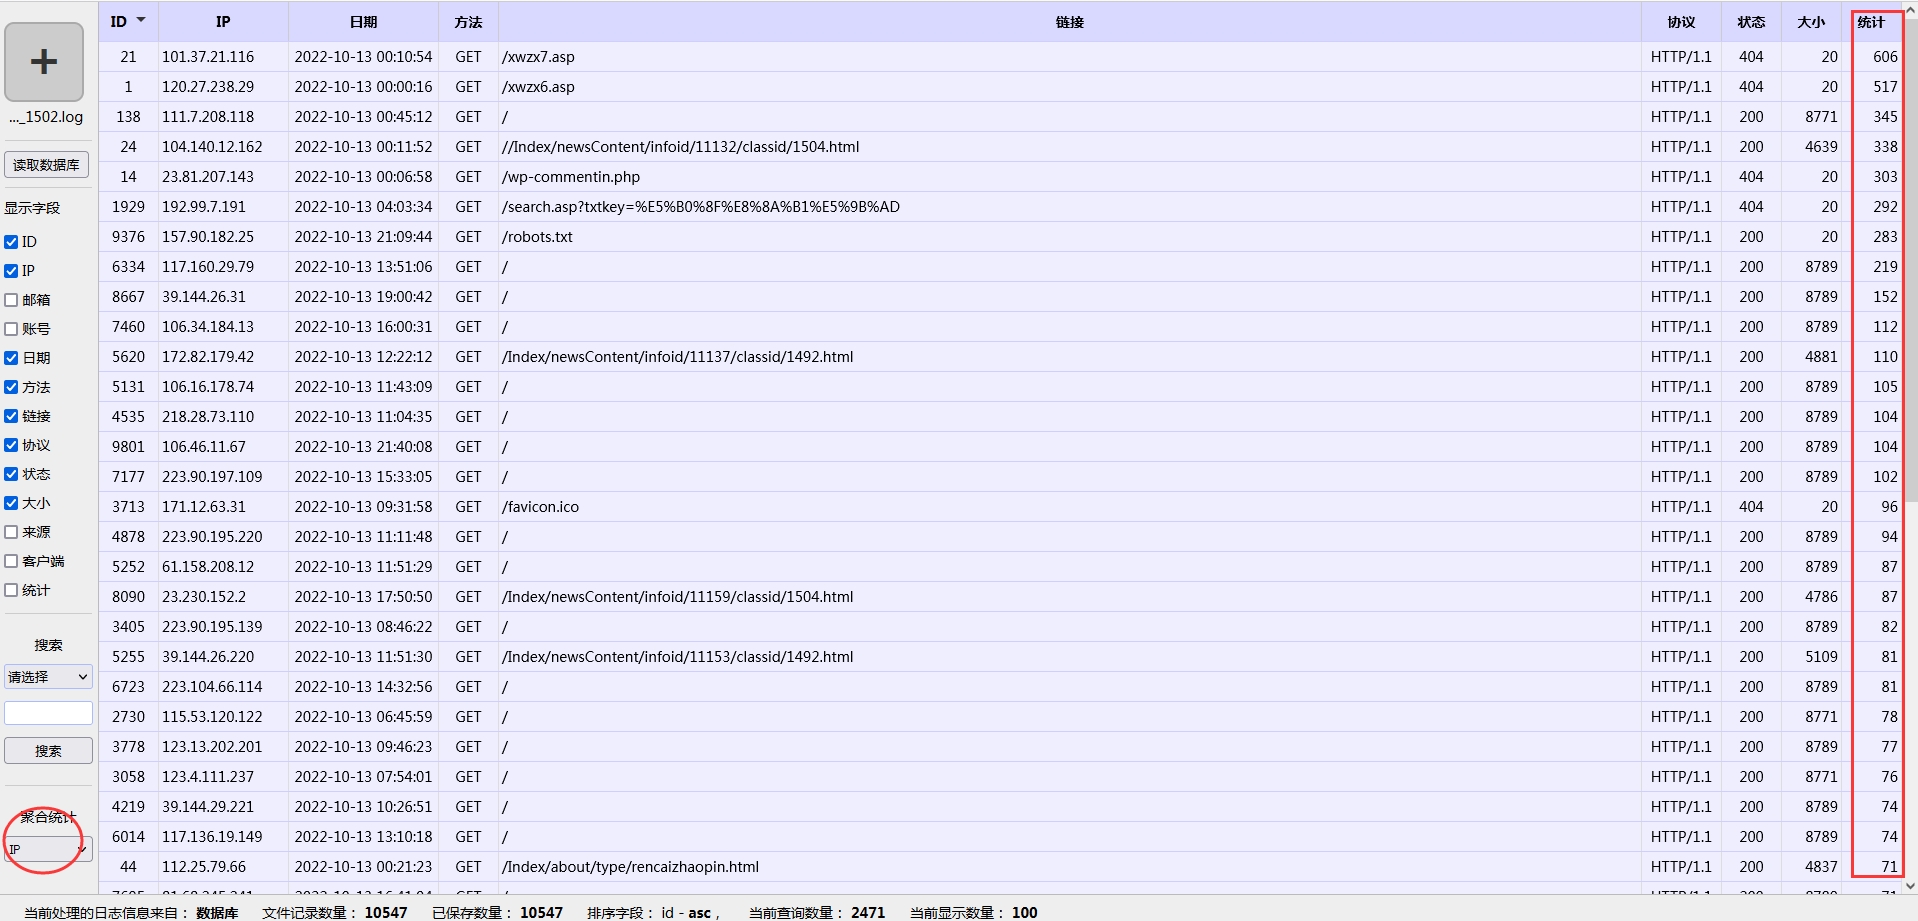The image size is (1918, 921).
Task: Click the 链接 column header
Action: [x=1069, y=21]
